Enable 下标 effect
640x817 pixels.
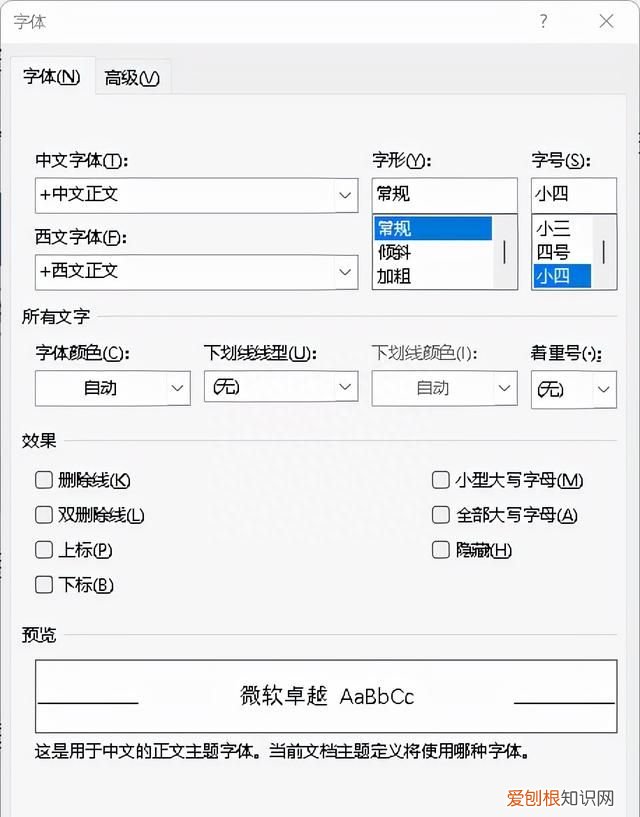click(x=44, y=585)
